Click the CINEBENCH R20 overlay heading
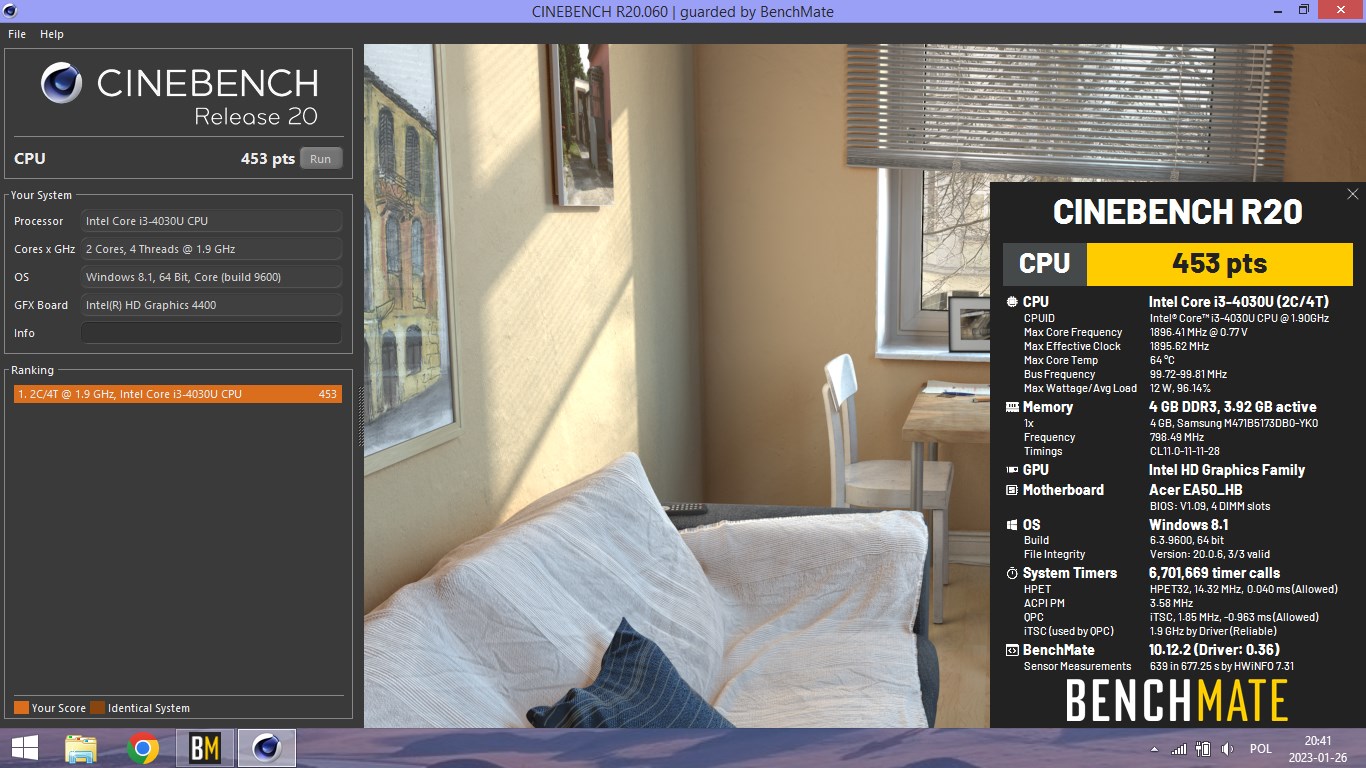1366x768 pixels. click(1177, 212)
